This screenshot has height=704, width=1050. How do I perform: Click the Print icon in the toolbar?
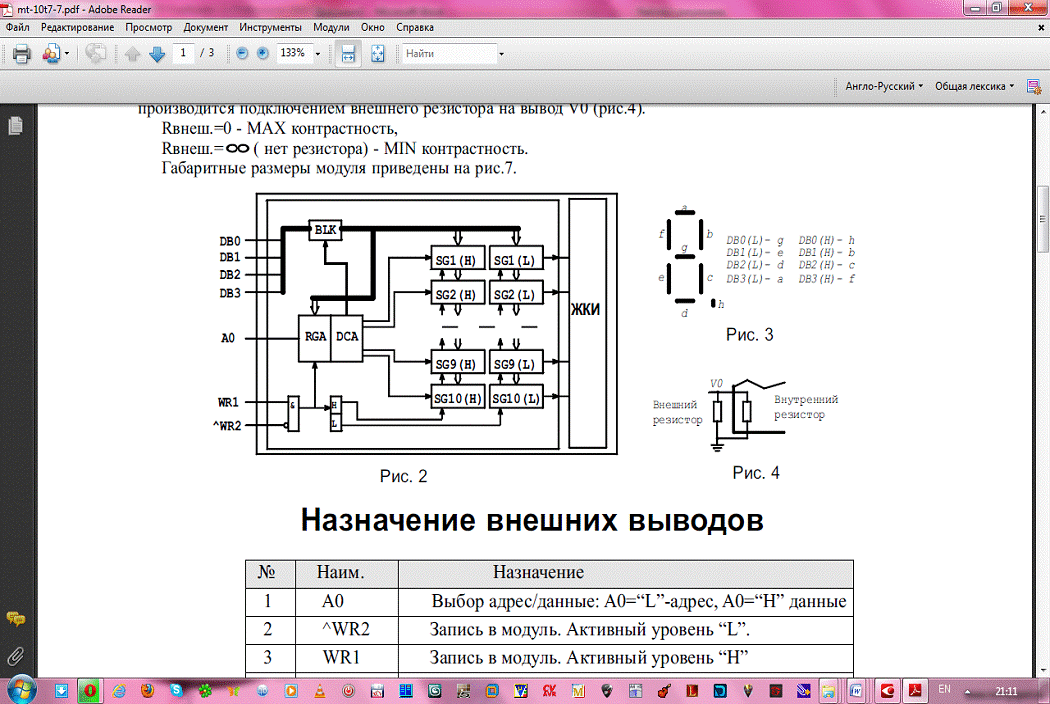[x=21, y=53]
